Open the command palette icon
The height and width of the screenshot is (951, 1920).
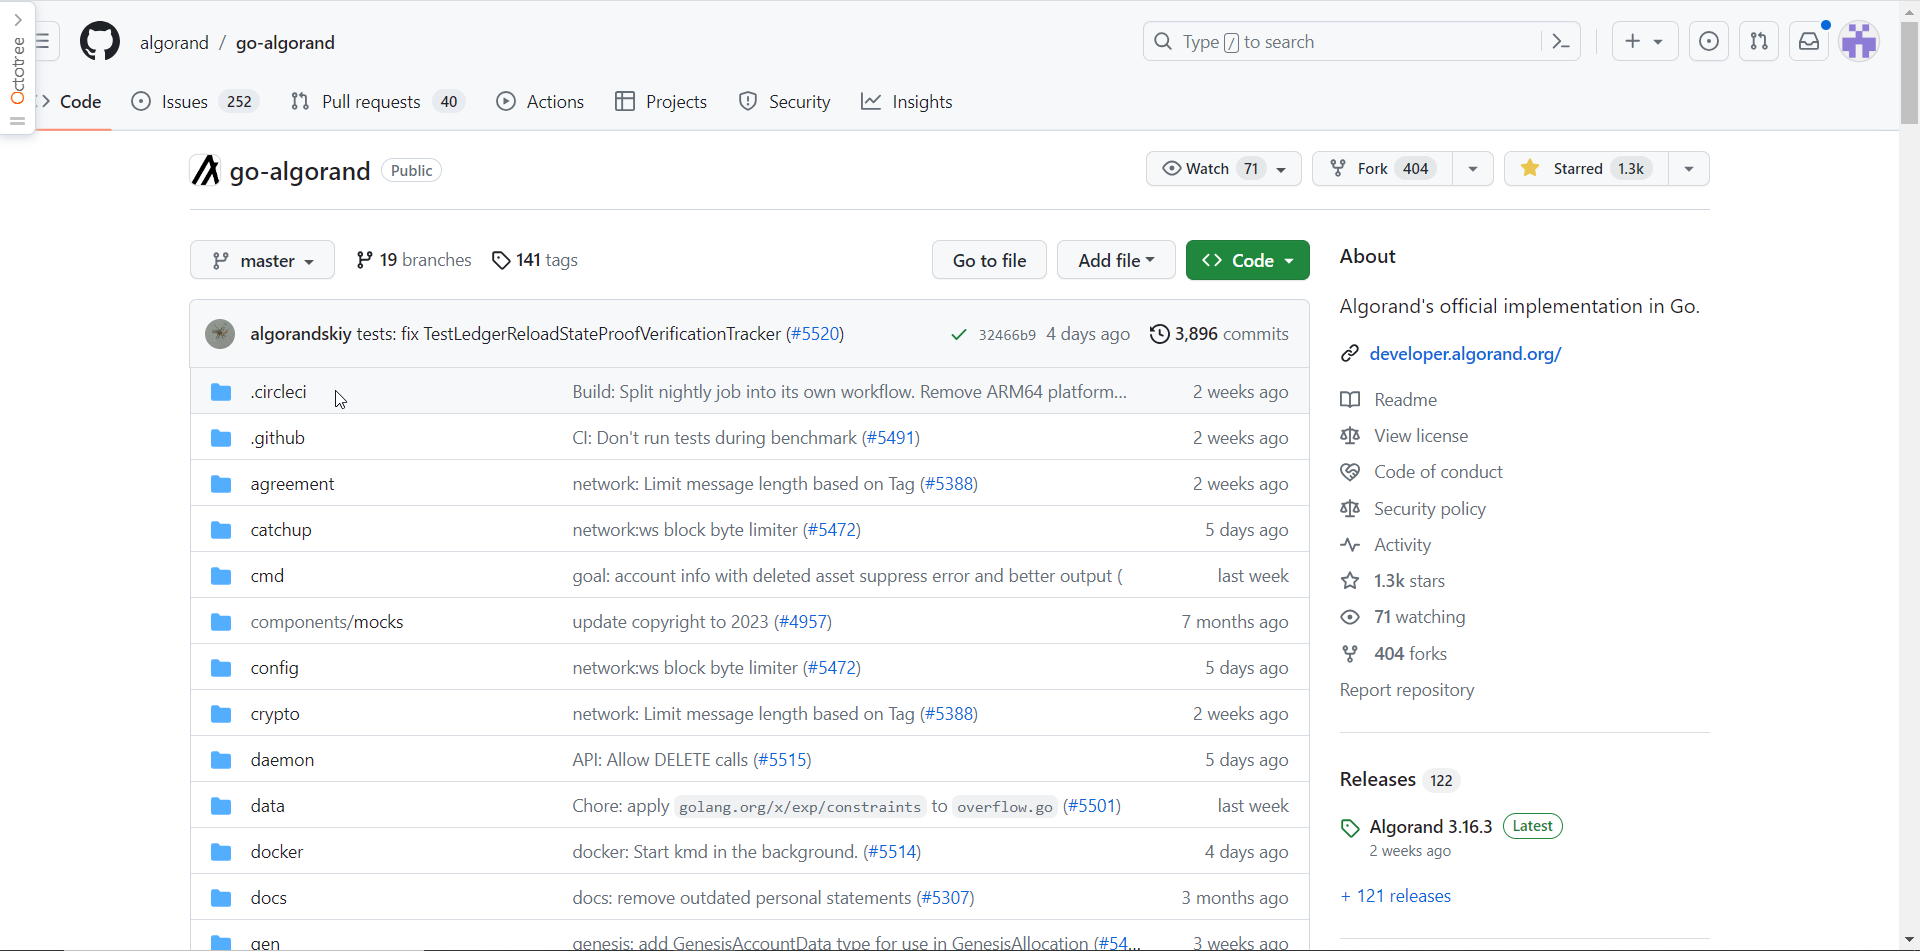1560,41
